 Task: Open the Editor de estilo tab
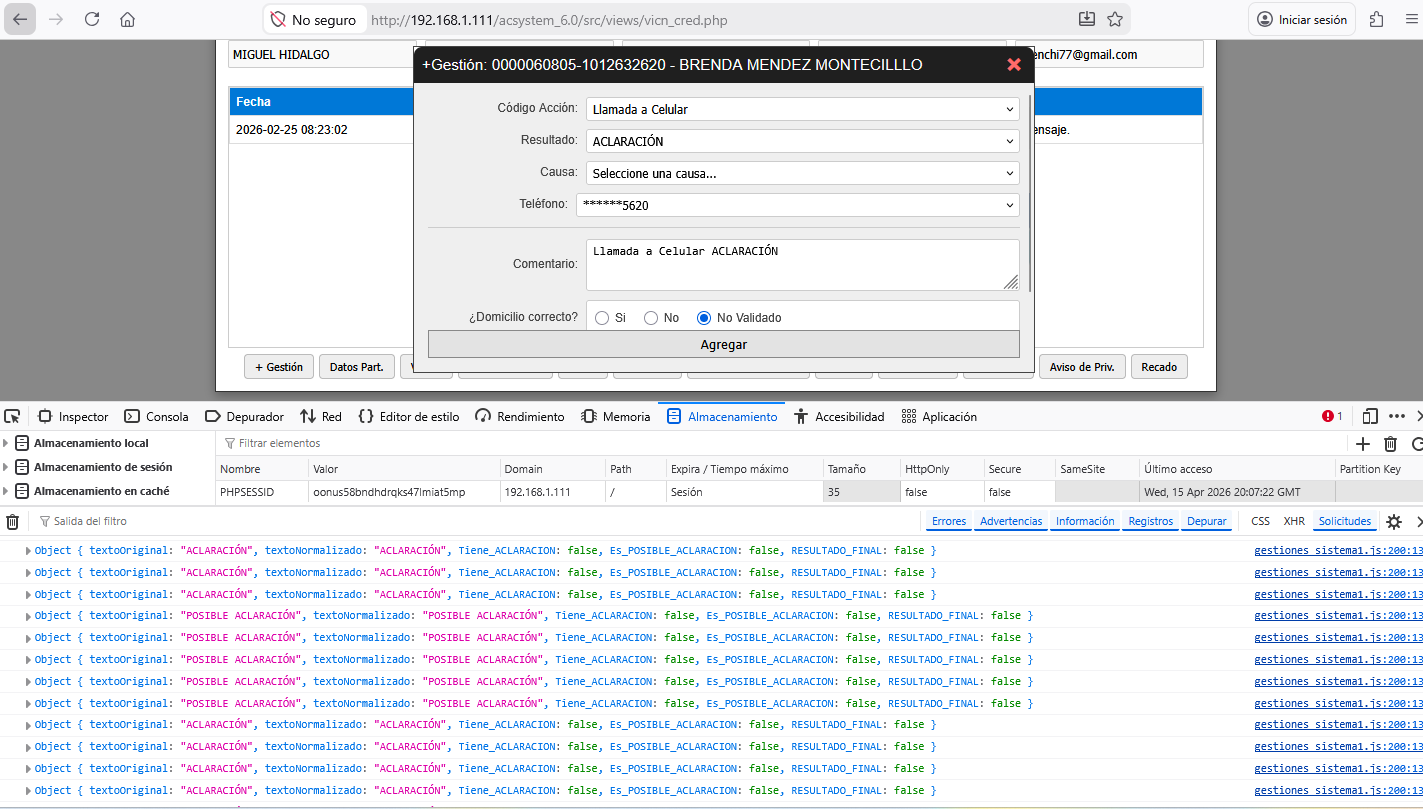[409, 416]
